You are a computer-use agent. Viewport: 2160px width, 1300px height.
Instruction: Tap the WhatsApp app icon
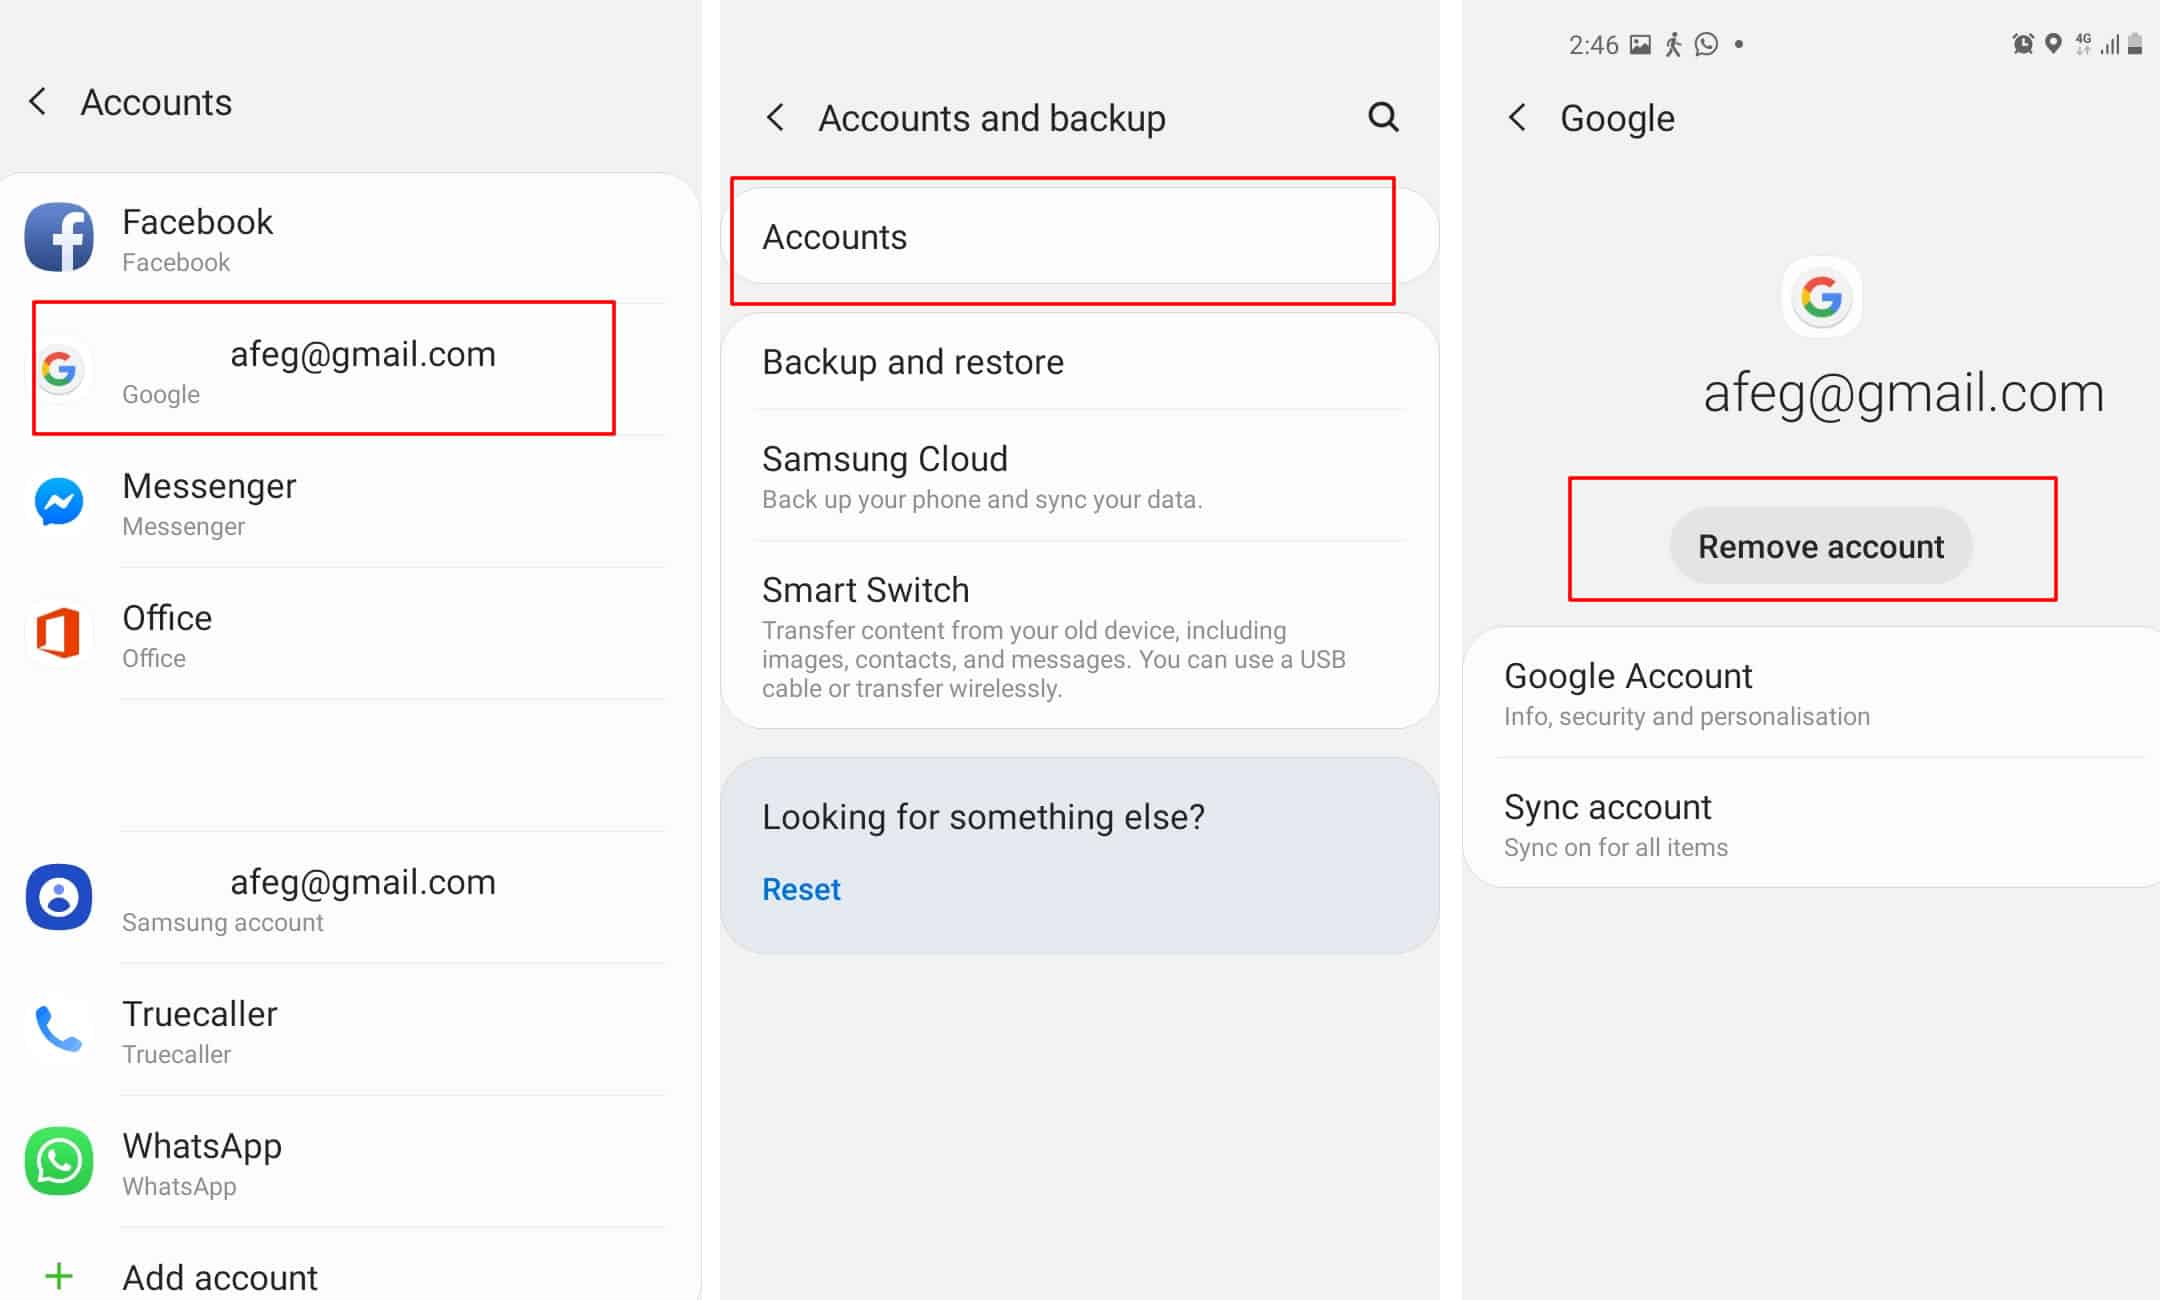[59, 1161]
